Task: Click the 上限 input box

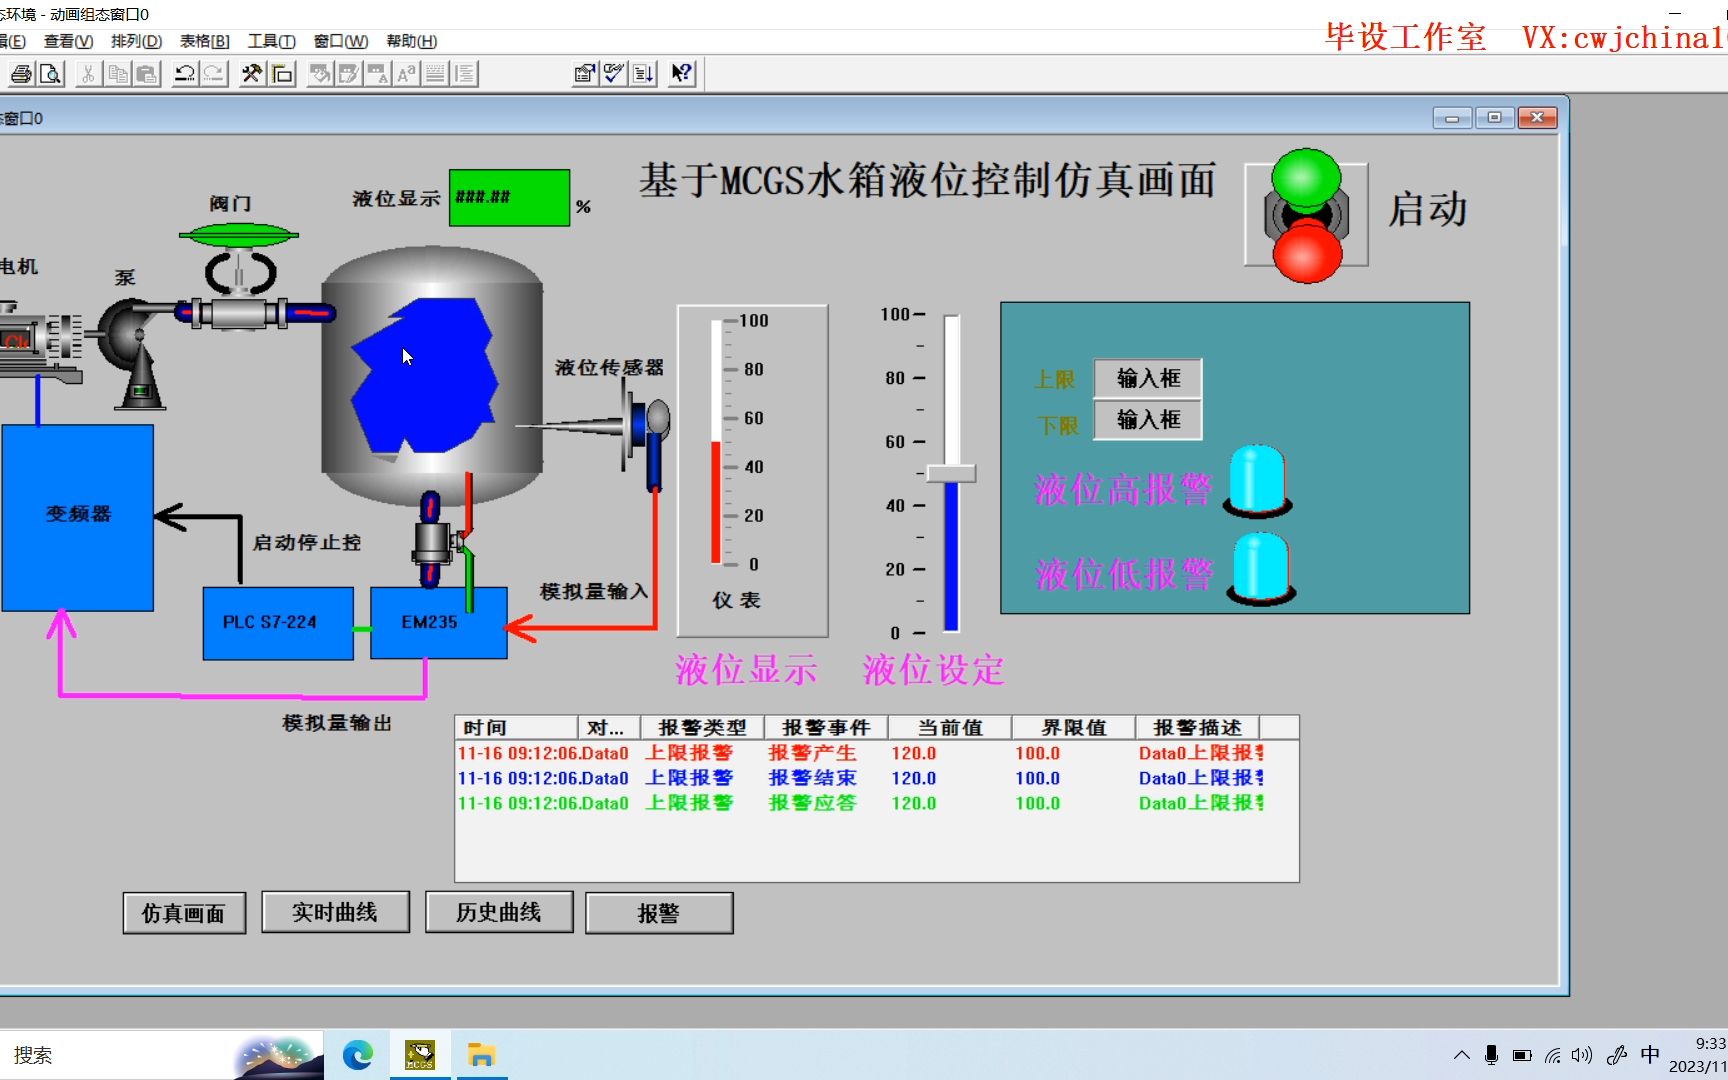Action: 1148,378
